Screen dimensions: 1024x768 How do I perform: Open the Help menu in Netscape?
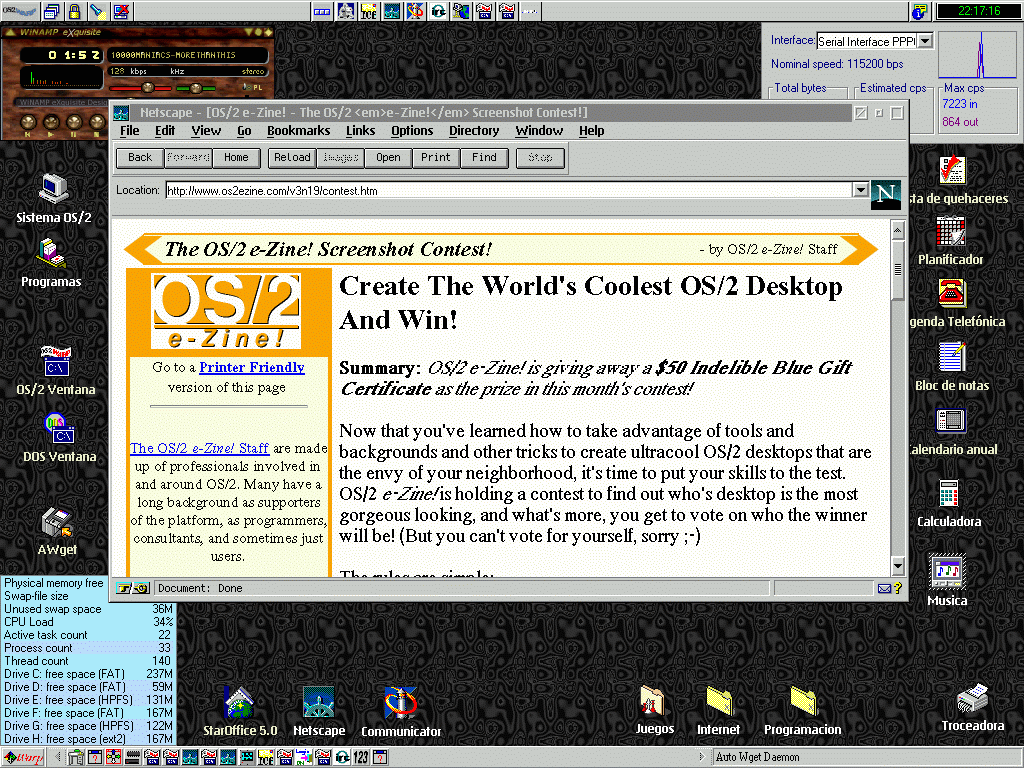[592, 131]
